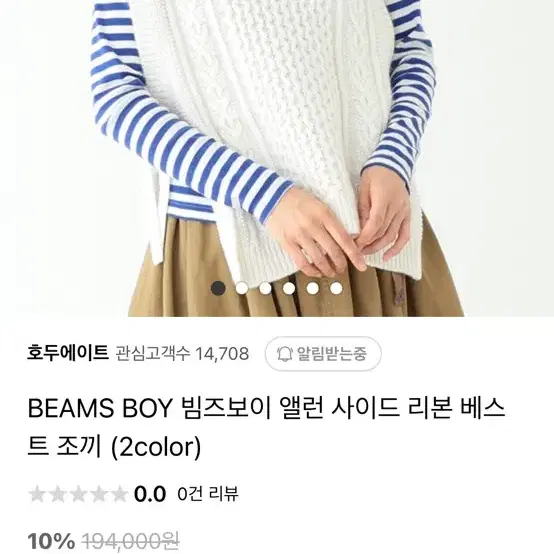This screenshot has height=554, width=554.
Task: Jump to the sixth image dot
Action: pyautogui.click(x=336, y=288)
